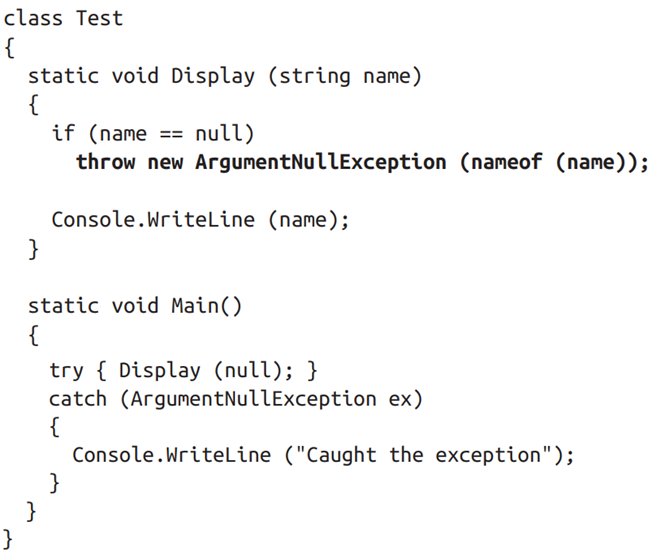Click the bold throw keyword
Screen dimensions: 652x552
pyautogui.click(x=106, y=162)
